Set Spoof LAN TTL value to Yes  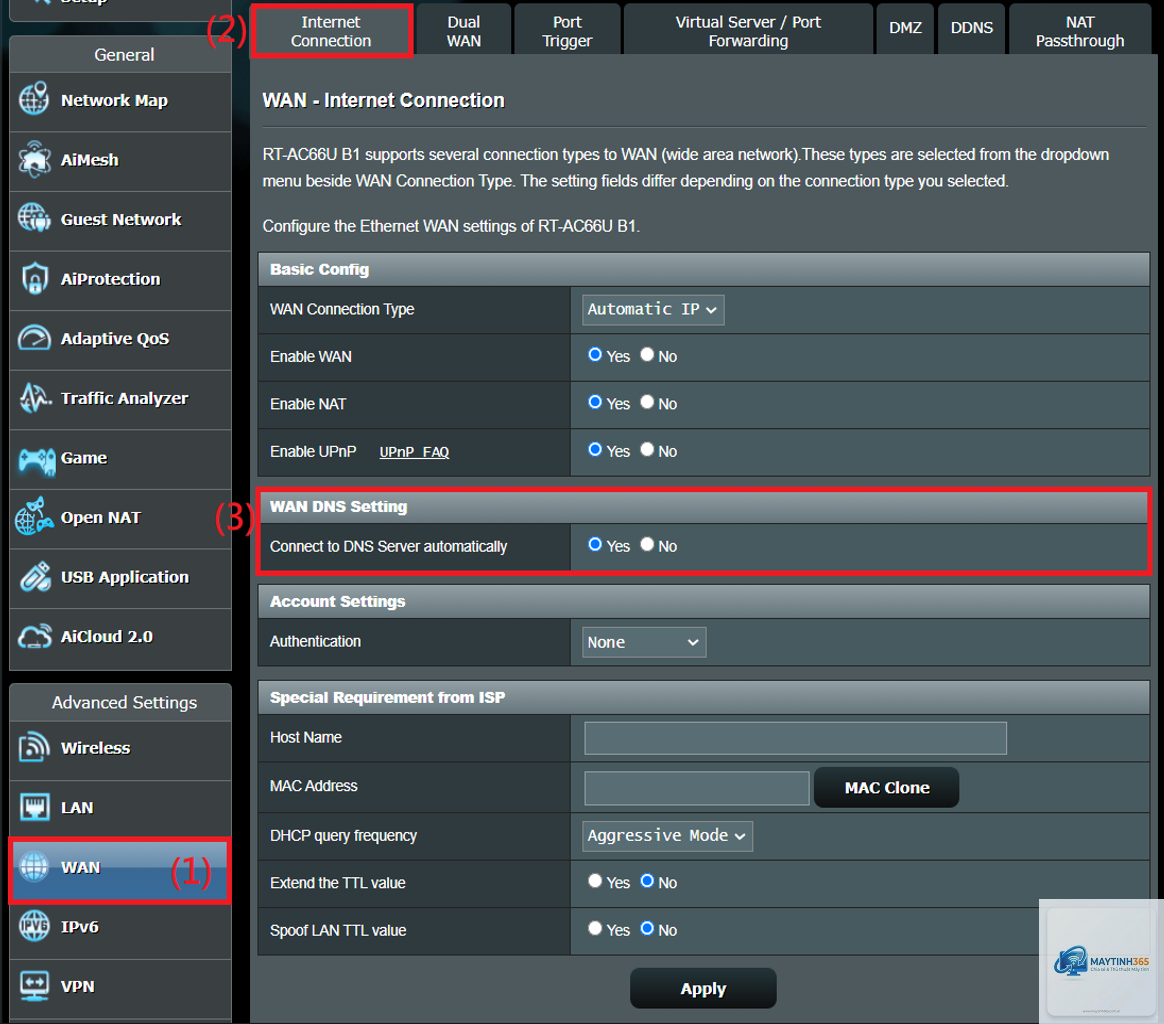pos(595,929)
